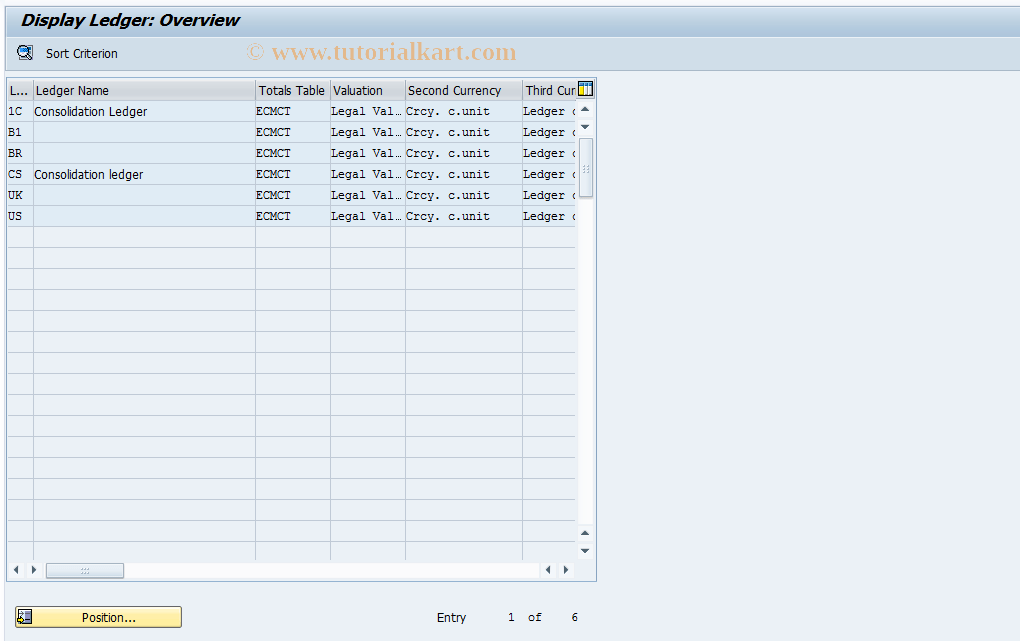Click the Sort Criterion magnifier icon

pyautogui.click(x=24, y=53)
